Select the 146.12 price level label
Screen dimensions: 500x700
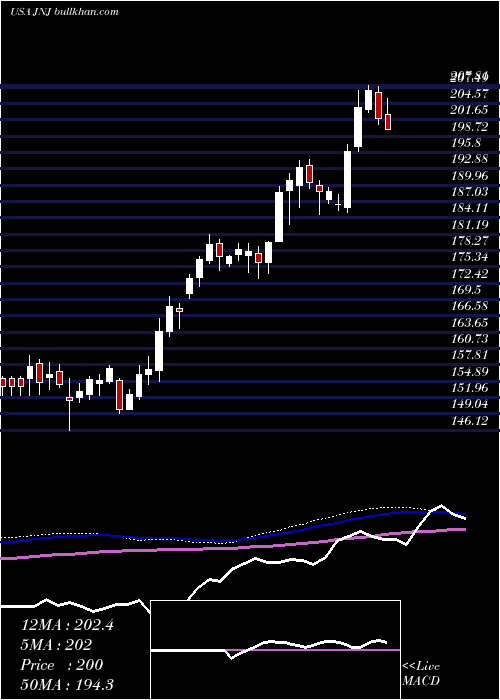pyautogui.click(x=469, y=421)
